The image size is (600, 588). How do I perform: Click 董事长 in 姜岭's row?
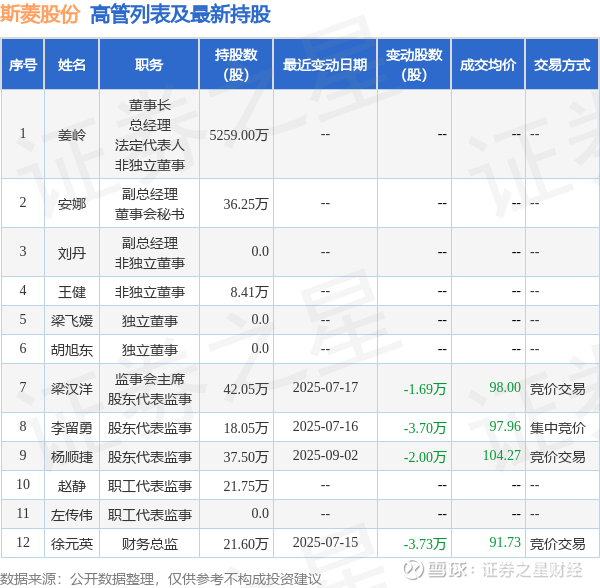pyautogui.click(x=150, y=105)
